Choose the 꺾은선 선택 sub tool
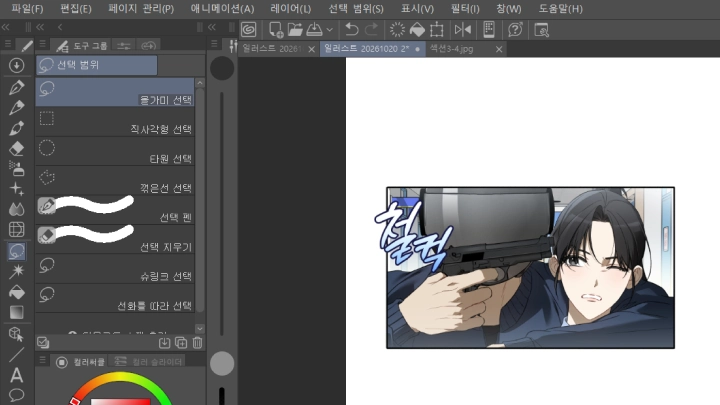The image size is (720, 405). click(115, 180)
